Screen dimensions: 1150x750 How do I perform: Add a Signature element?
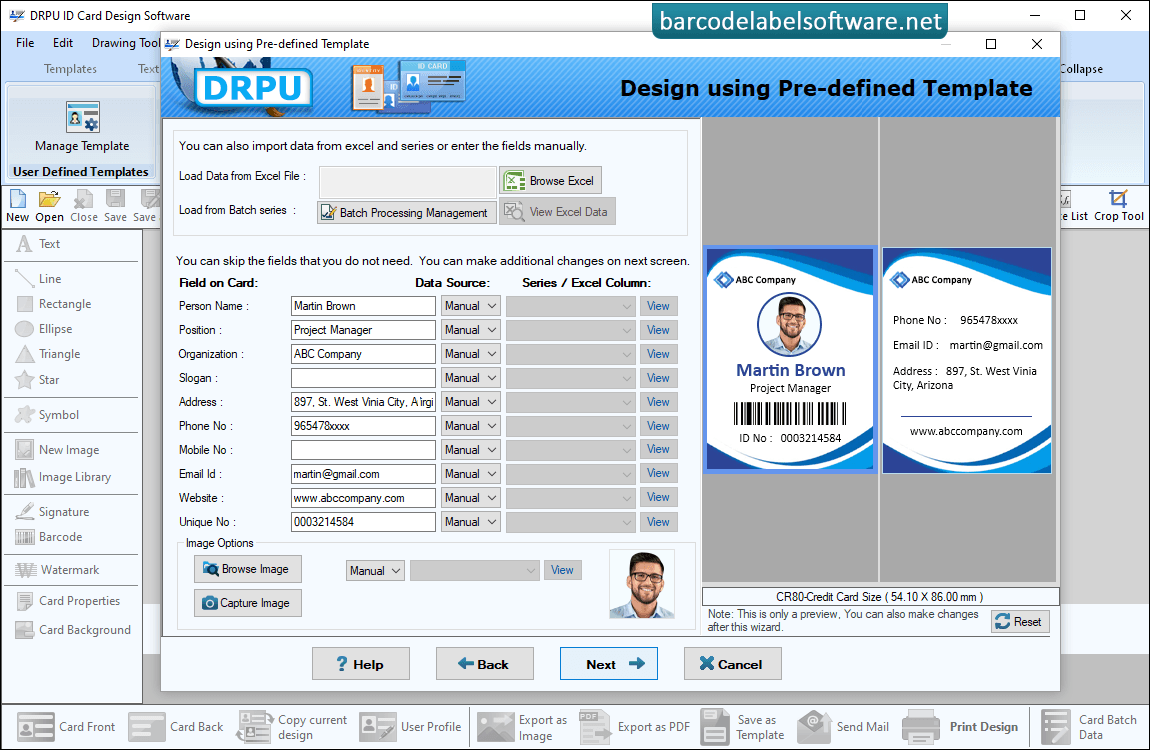[x=53, y=512]
